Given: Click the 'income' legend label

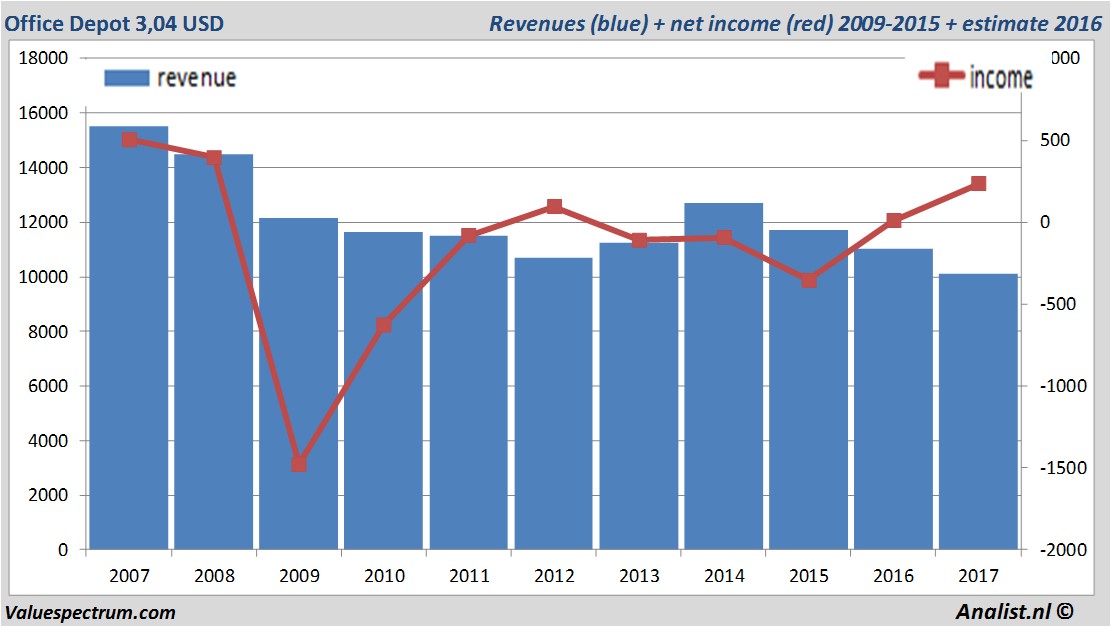Looking at the screenshot, I should (x=1001, y=77).
